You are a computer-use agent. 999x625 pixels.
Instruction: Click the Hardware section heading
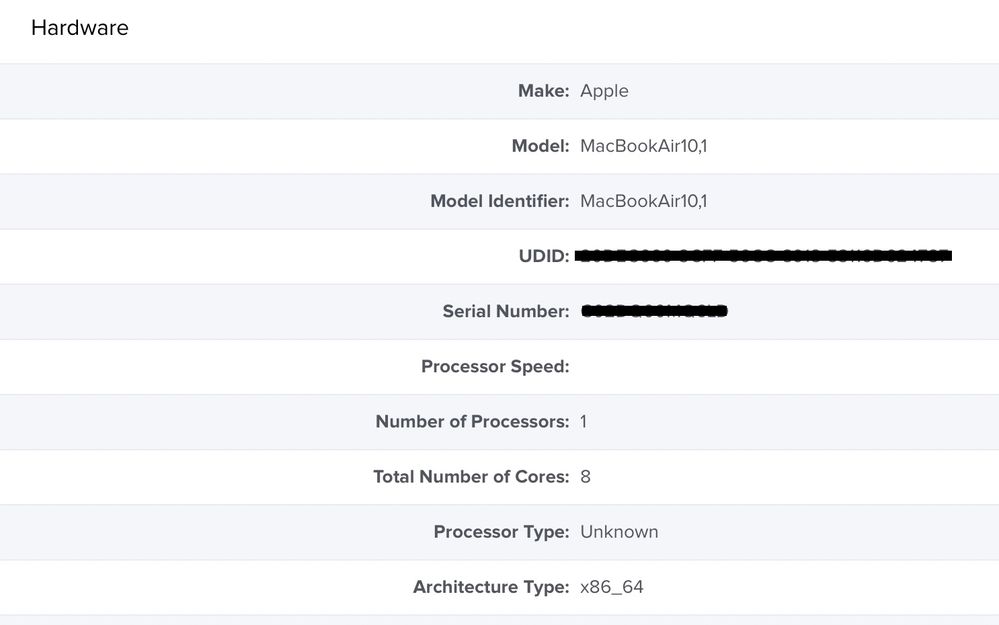click(80, 28)
